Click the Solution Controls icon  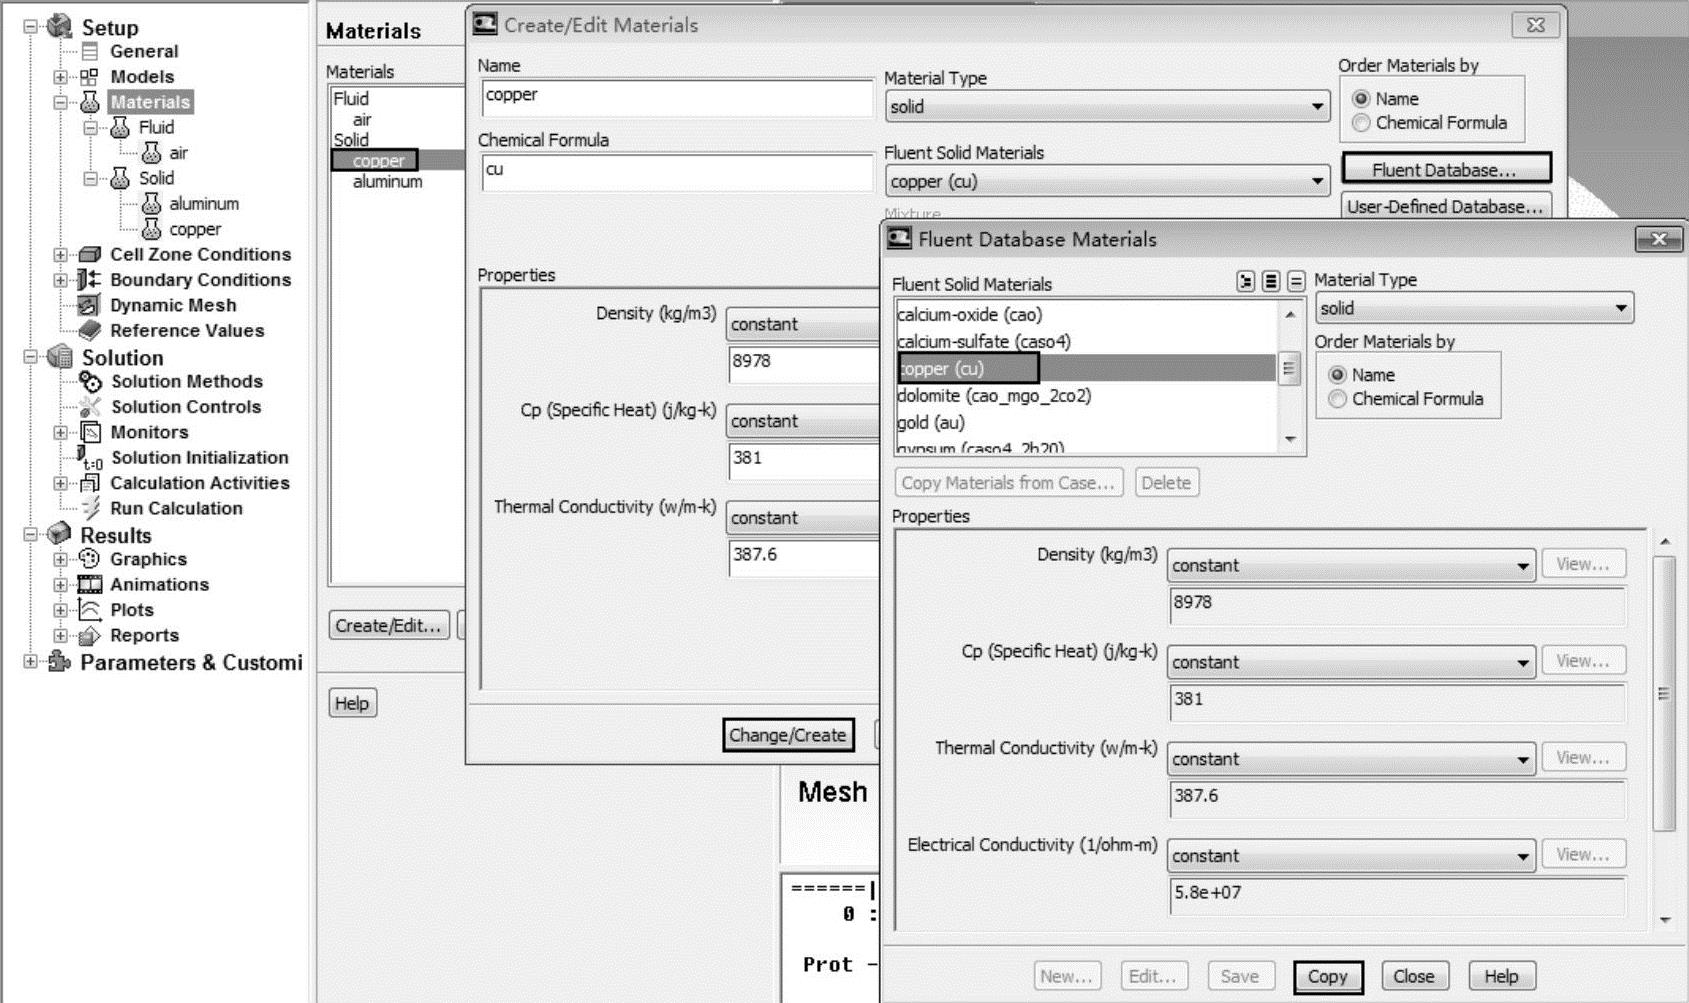point(90,407)
